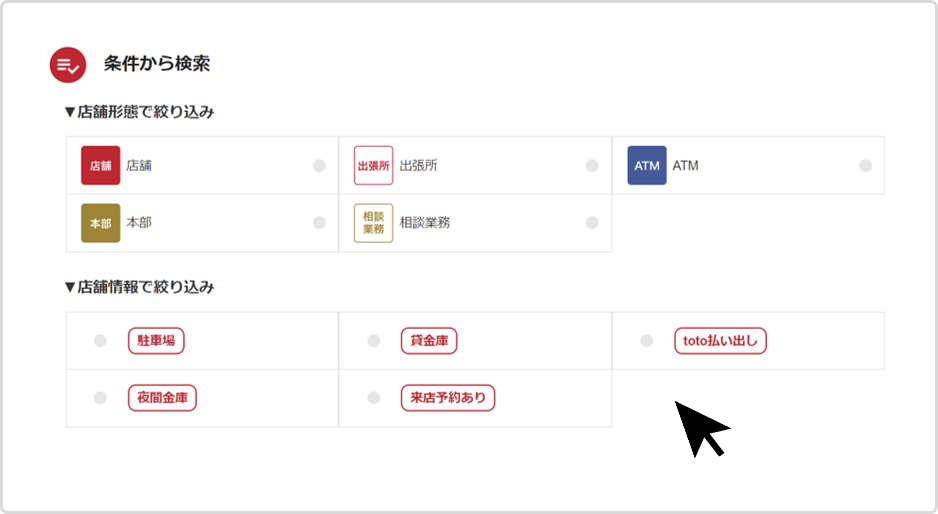
Task: Click the gold 本部 badge icon
Action: (x=100, y=223)
